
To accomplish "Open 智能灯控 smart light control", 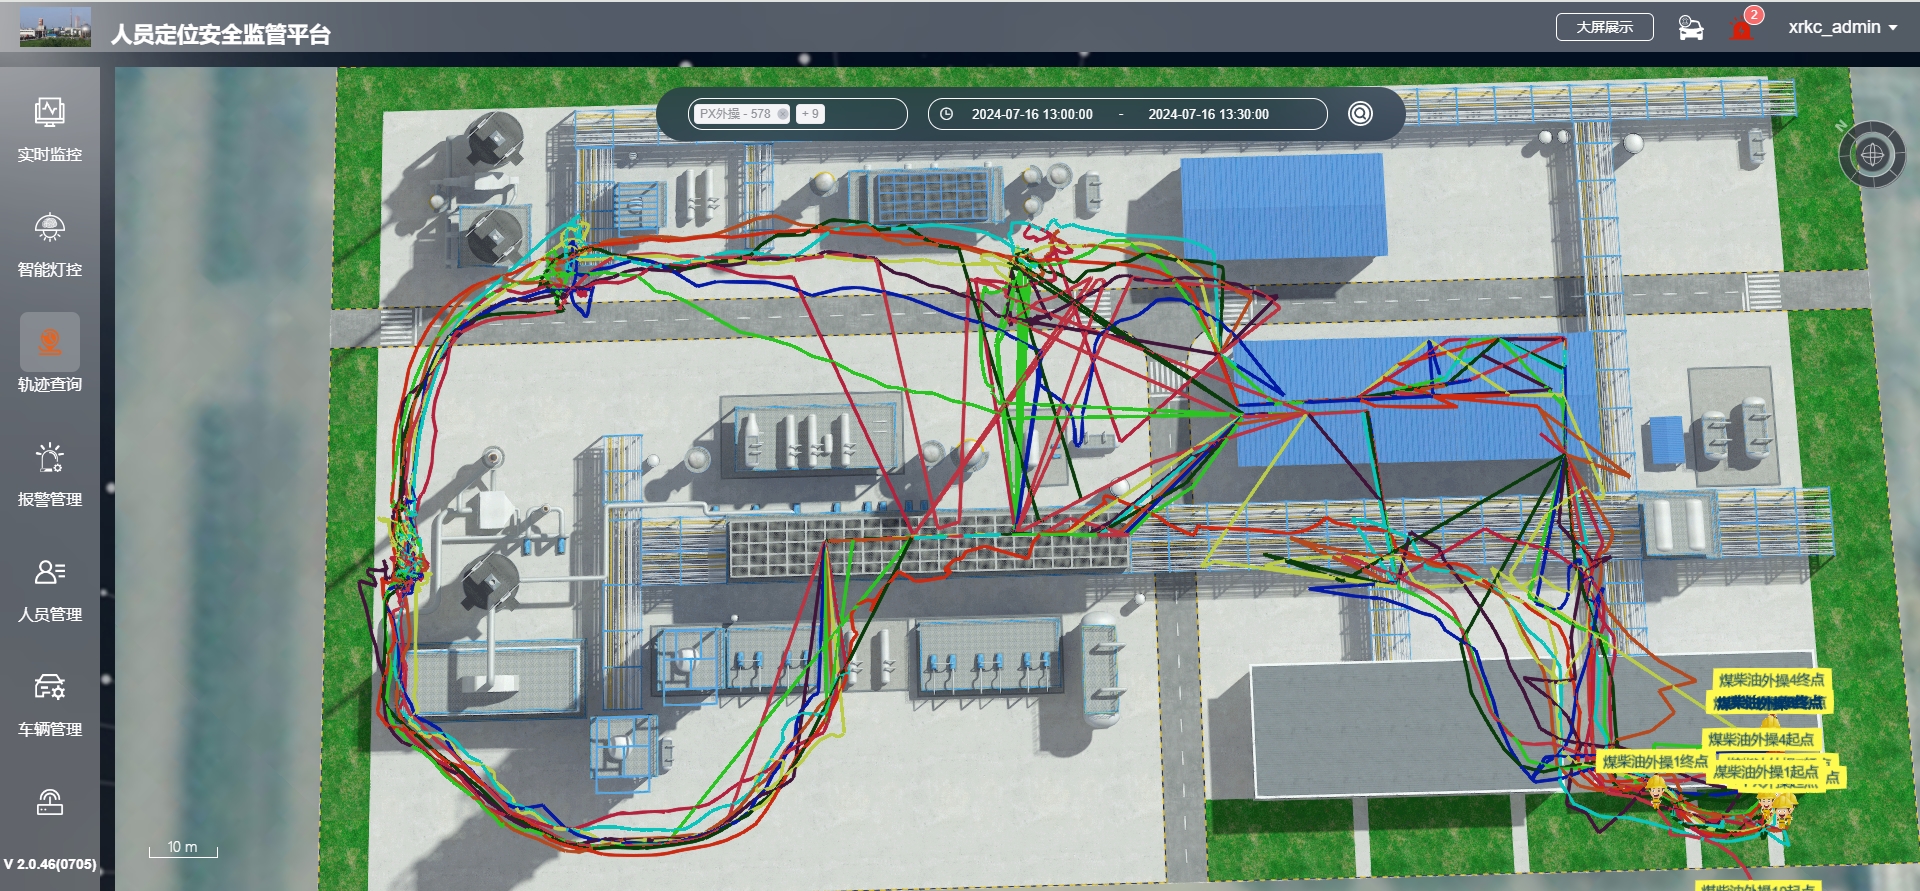I will pos(49,244).
